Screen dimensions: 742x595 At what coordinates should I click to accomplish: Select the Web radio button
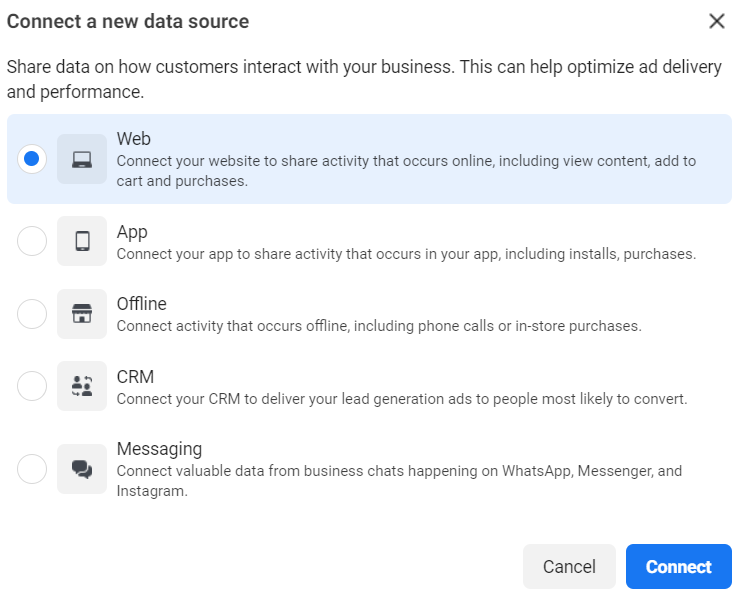[x=32, y=159]
